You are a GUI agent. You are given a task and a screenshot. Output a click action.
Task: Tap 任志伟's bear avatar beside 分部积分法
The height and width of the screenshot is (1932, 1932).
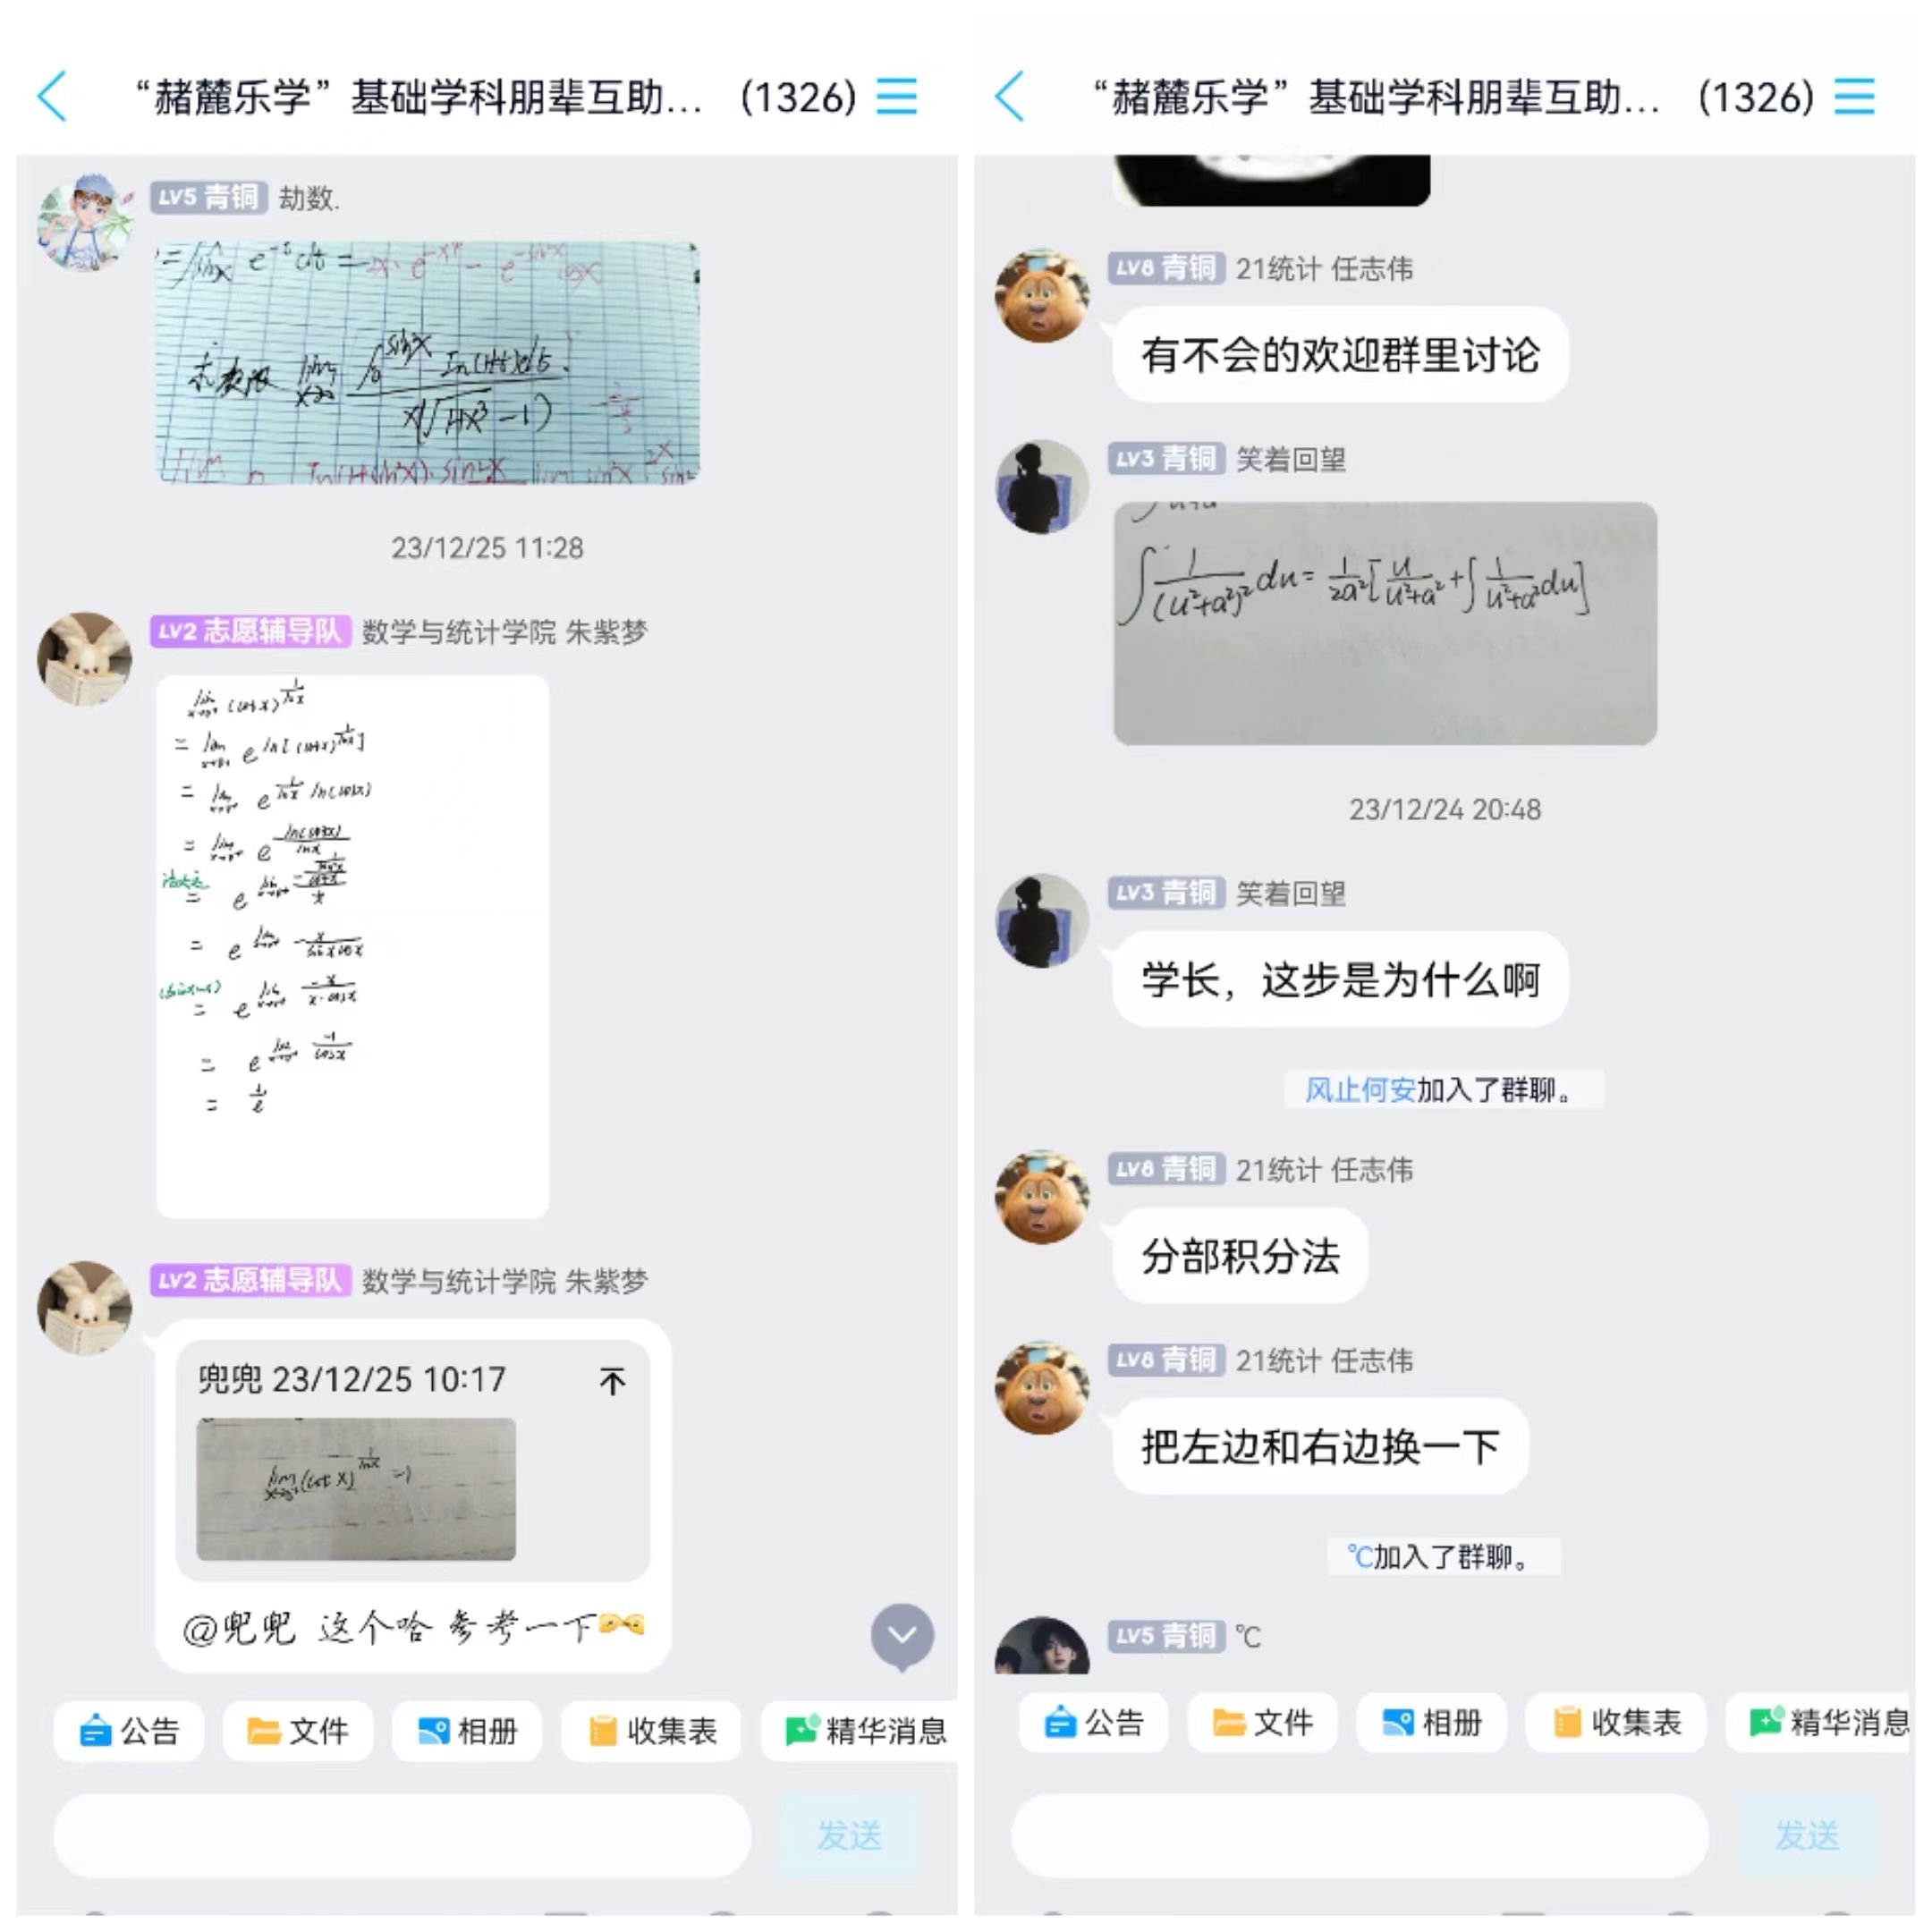point(1042,1197)
